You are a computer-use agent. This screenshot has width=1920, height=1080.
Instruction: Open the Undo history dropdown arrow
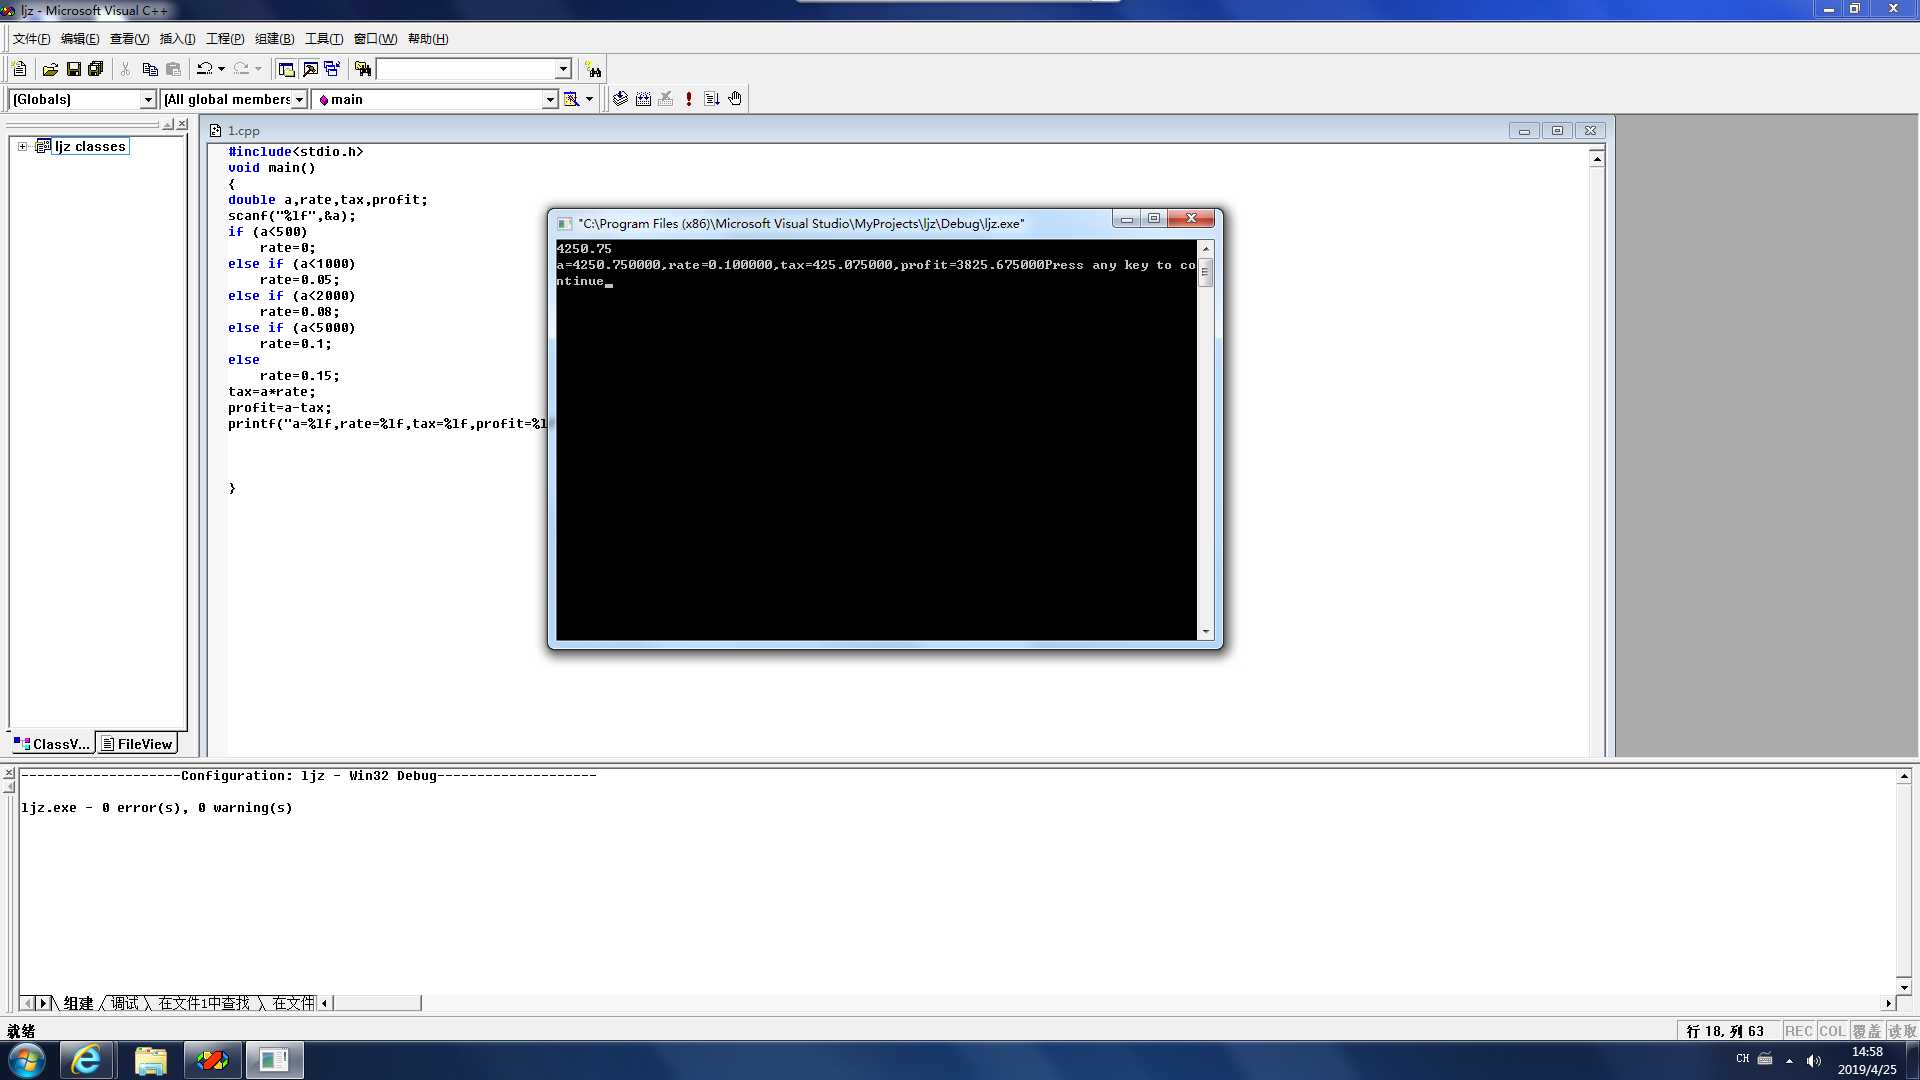point(221,69)
